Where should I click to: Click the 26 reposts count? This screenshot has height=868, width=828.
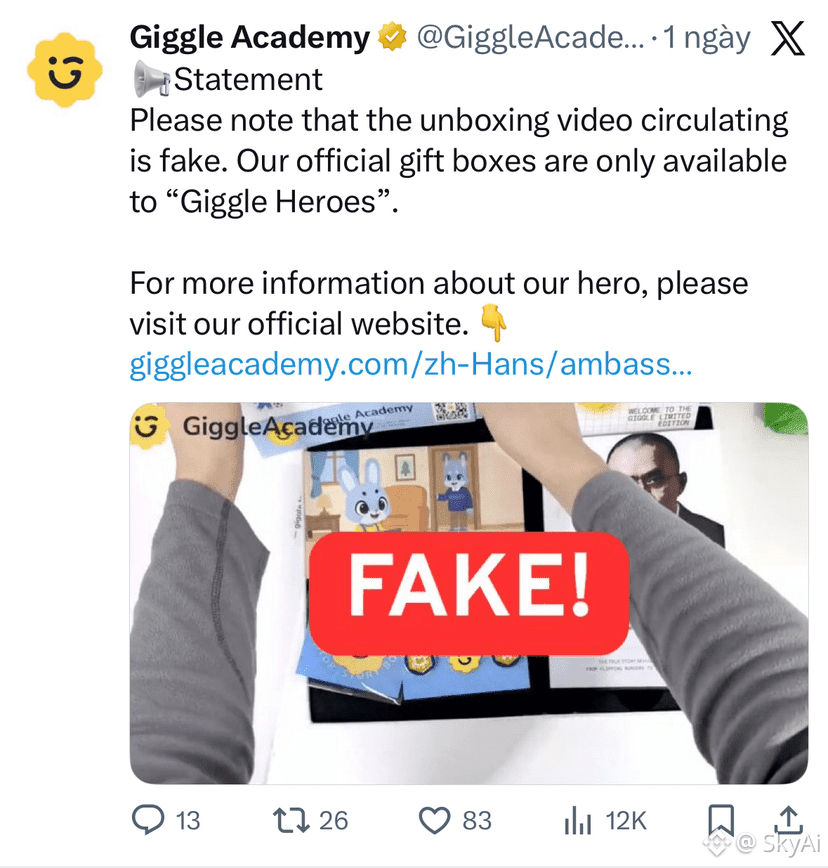click(x=334, y=820)
